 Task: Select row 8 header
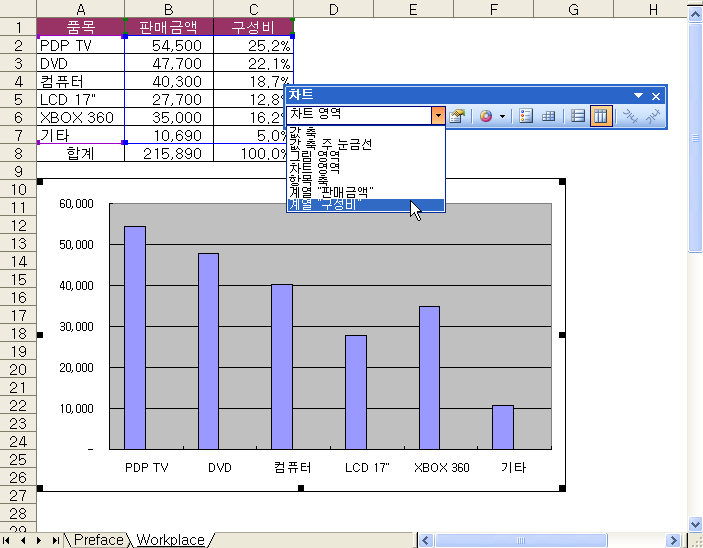tap(18, 153)
